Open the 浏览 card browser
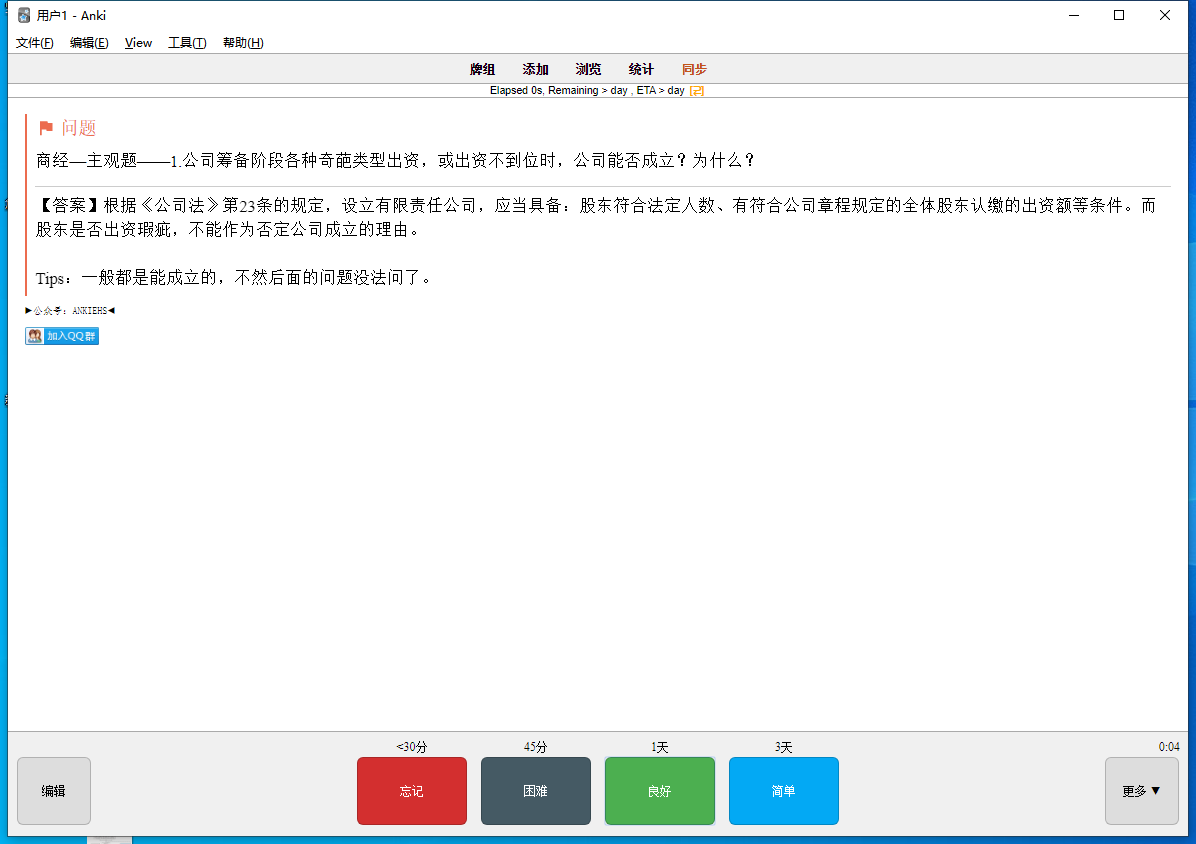Image resolution: width=1196 pixels, height=844 pixels. [588, 69]
